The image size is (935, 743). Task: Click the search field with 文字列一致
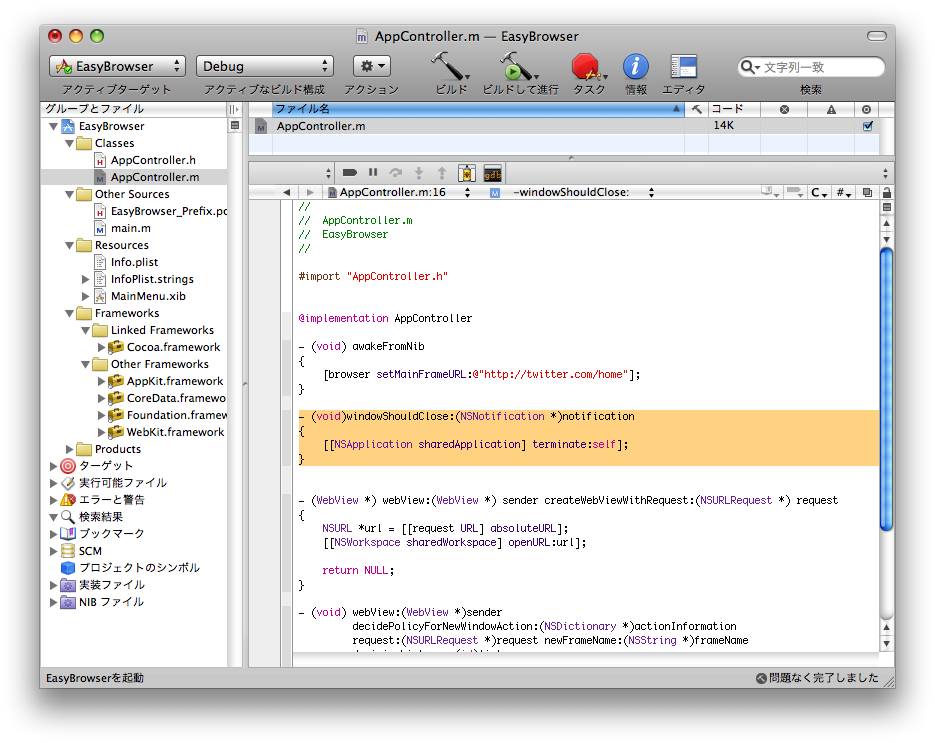(x=811, y=67)
